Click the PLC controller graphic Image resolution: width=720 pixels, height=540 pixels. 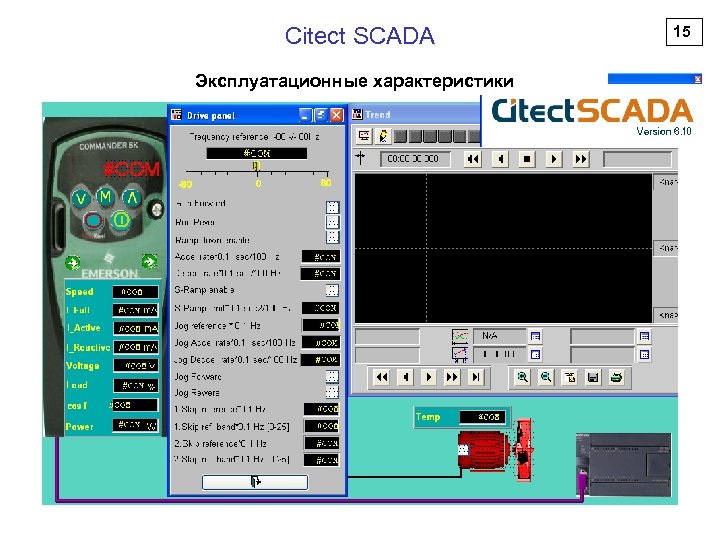tap(625, 464)
